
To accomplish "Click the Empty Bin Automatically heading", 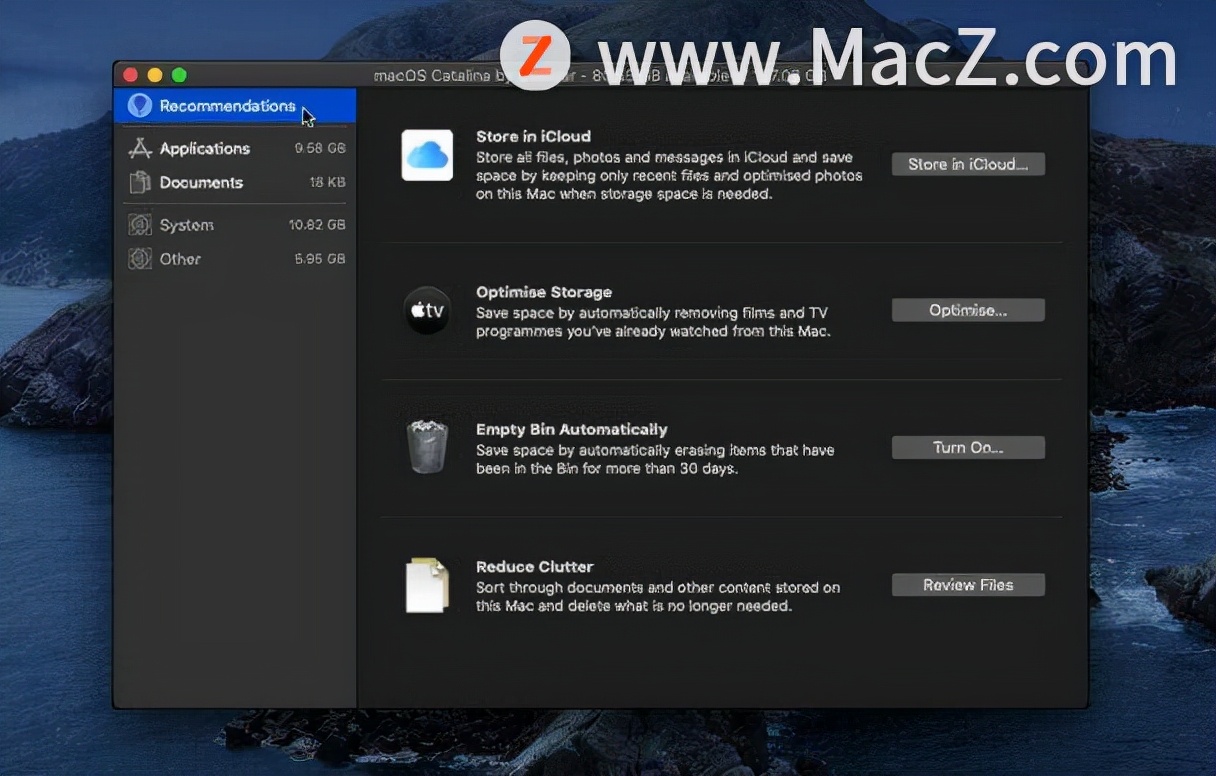I will click(572, 429).
